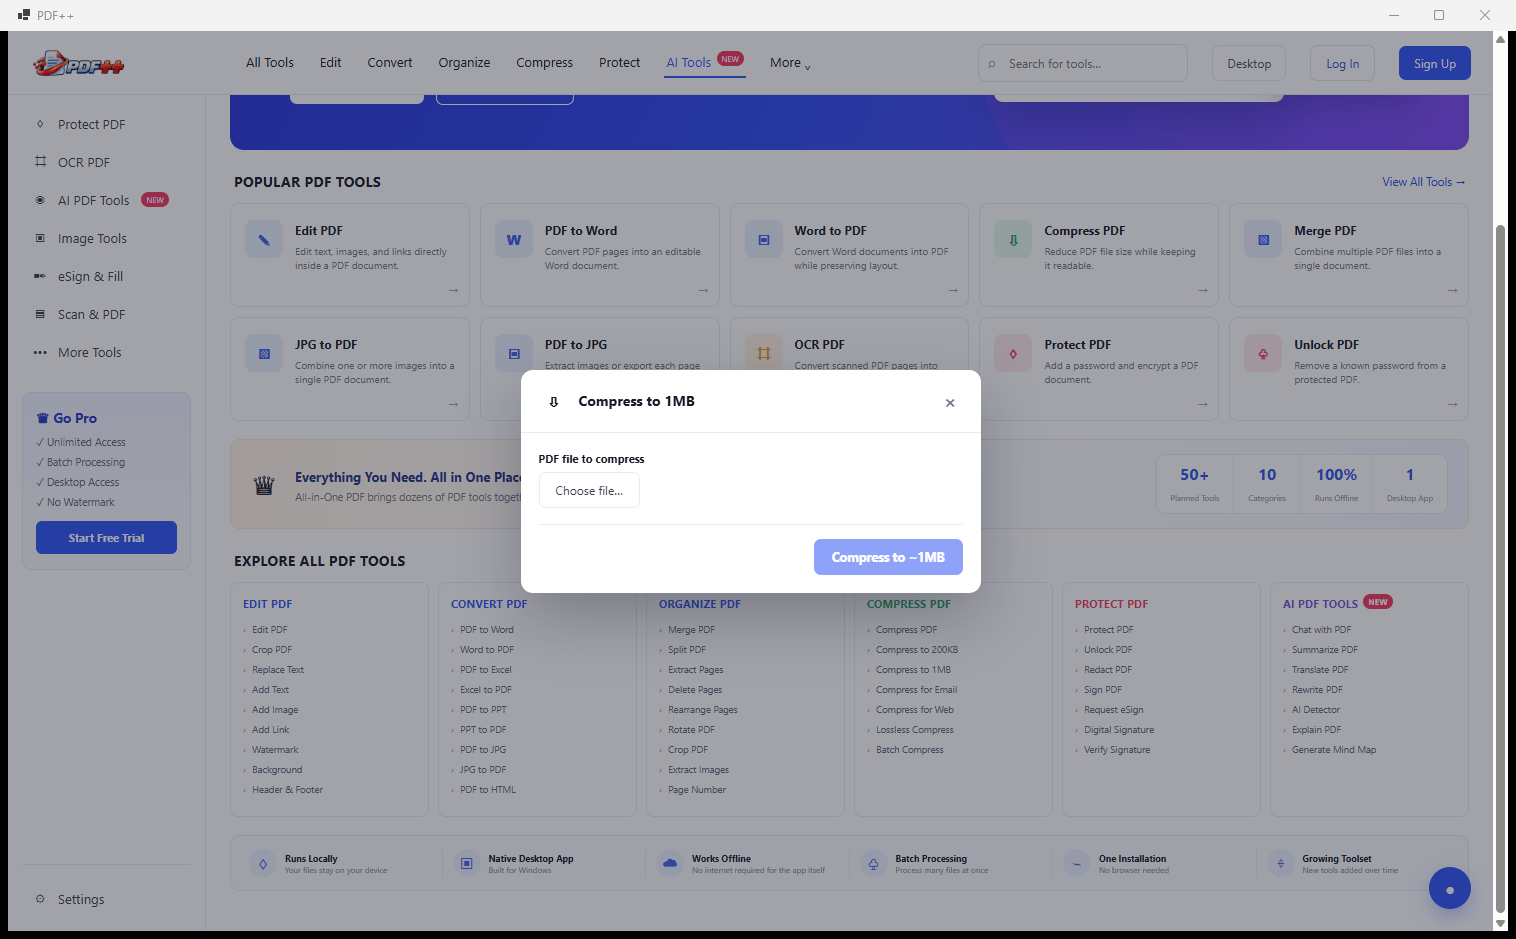Open the Crop PDF link under Edit PDF

click(272, 650)
